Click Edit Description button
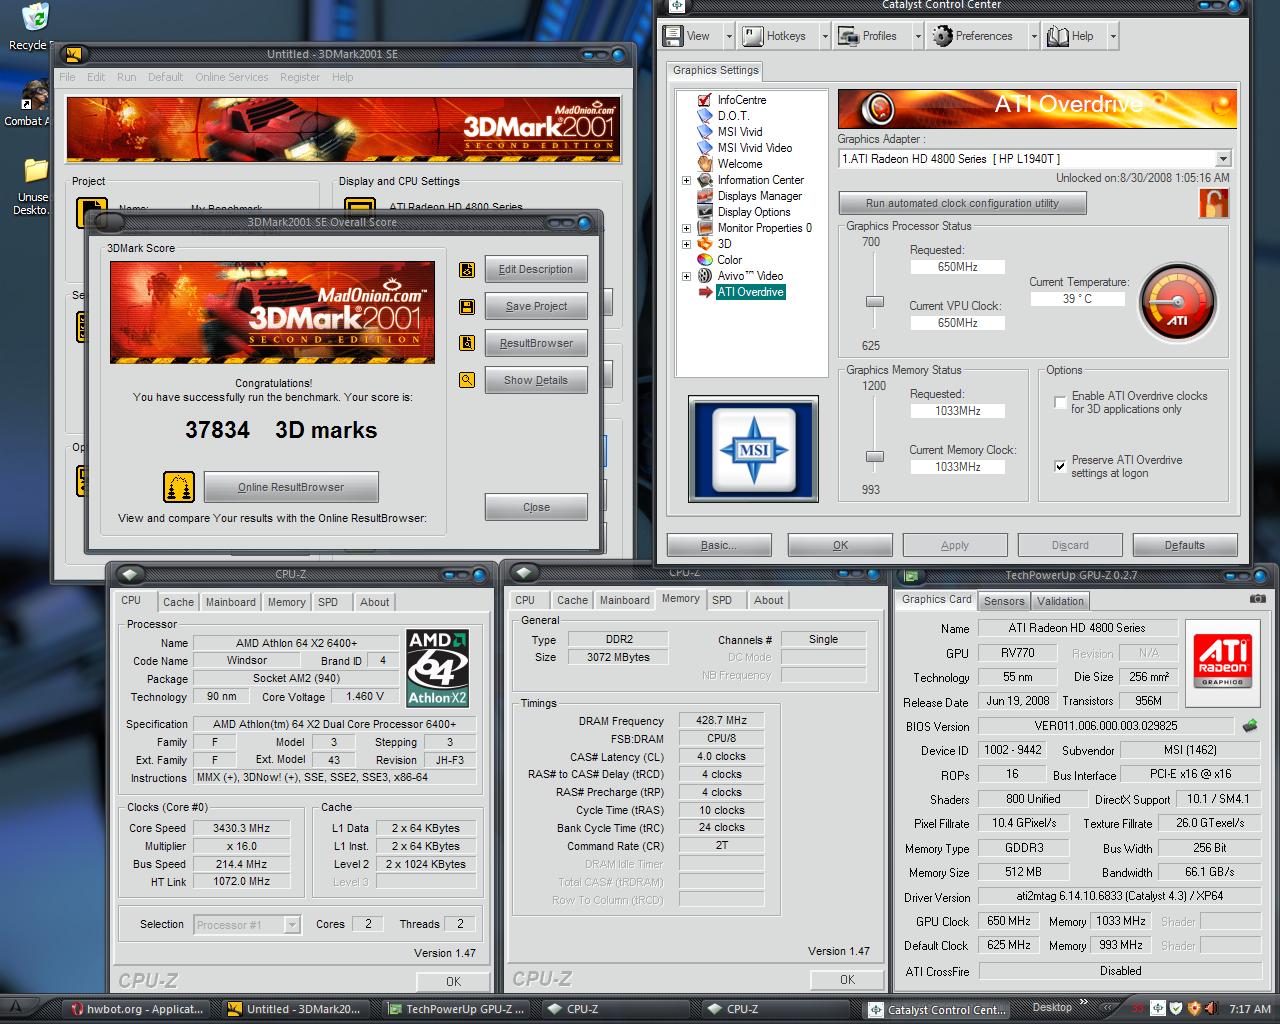The width and height of the screenshot is (1280, 1024). click(x=536, y=269)
